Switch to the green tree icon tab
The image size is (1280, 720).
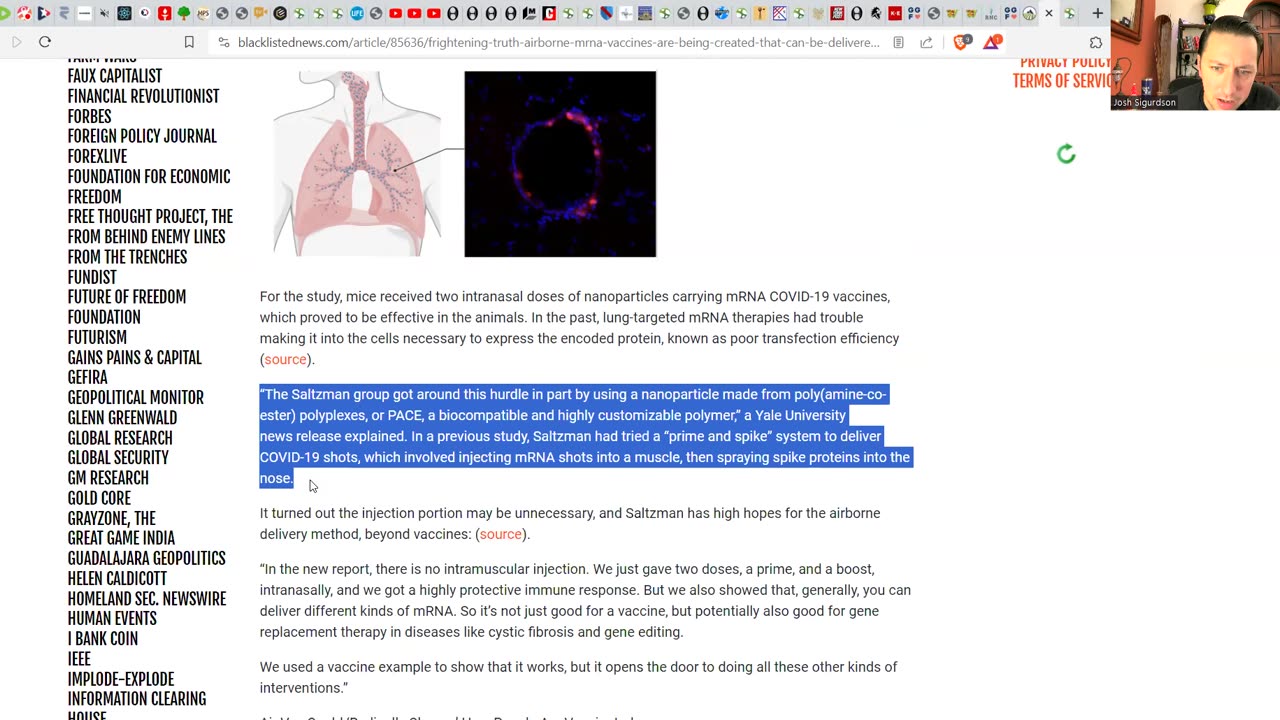coord(184,13)
